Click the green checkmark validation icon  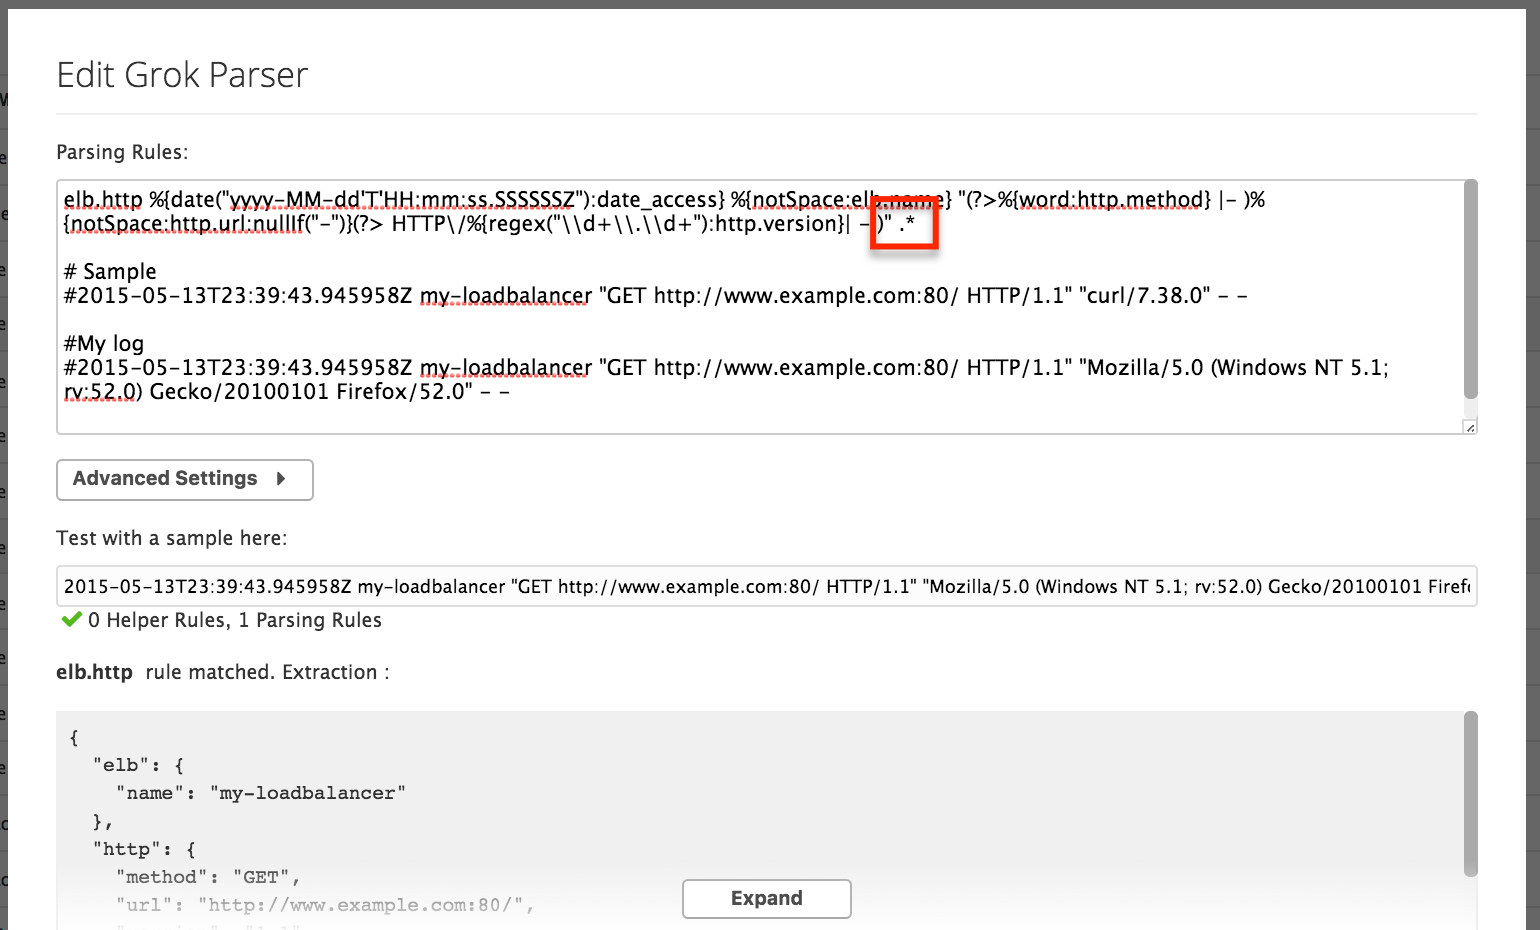(71, 620)
